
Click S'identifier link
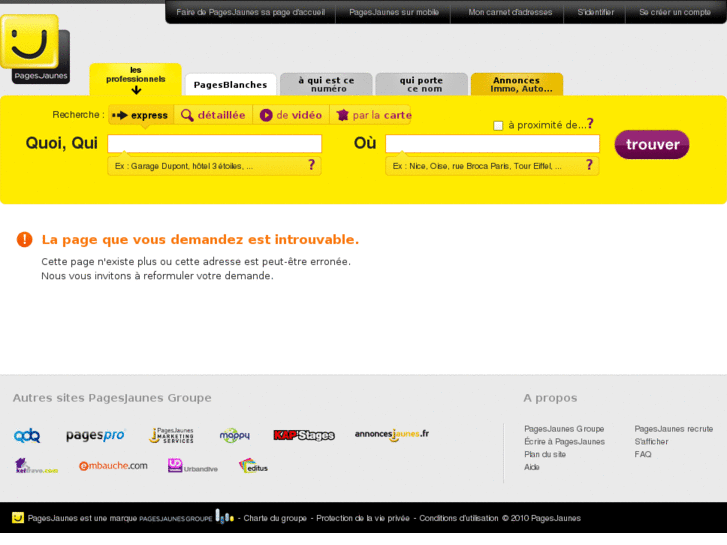tap(596, 12)
